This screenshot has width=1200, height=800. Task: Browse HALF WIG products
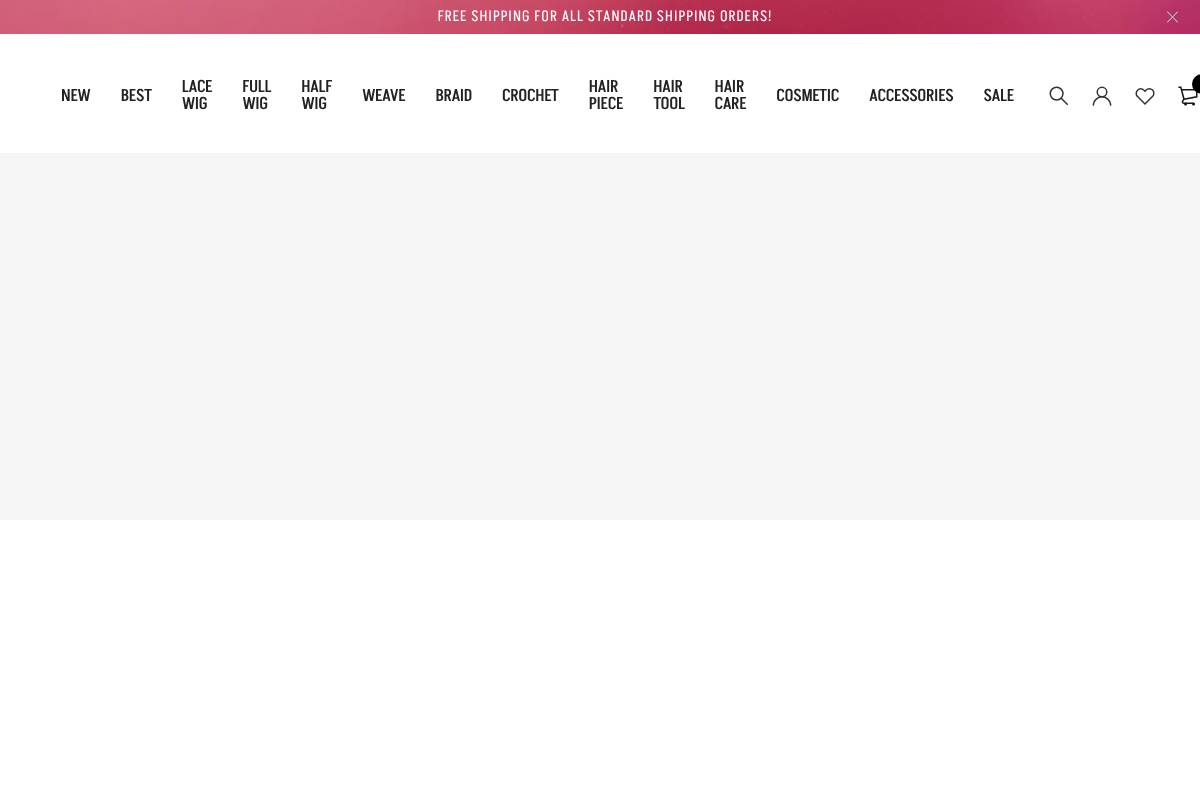(316, 94)
